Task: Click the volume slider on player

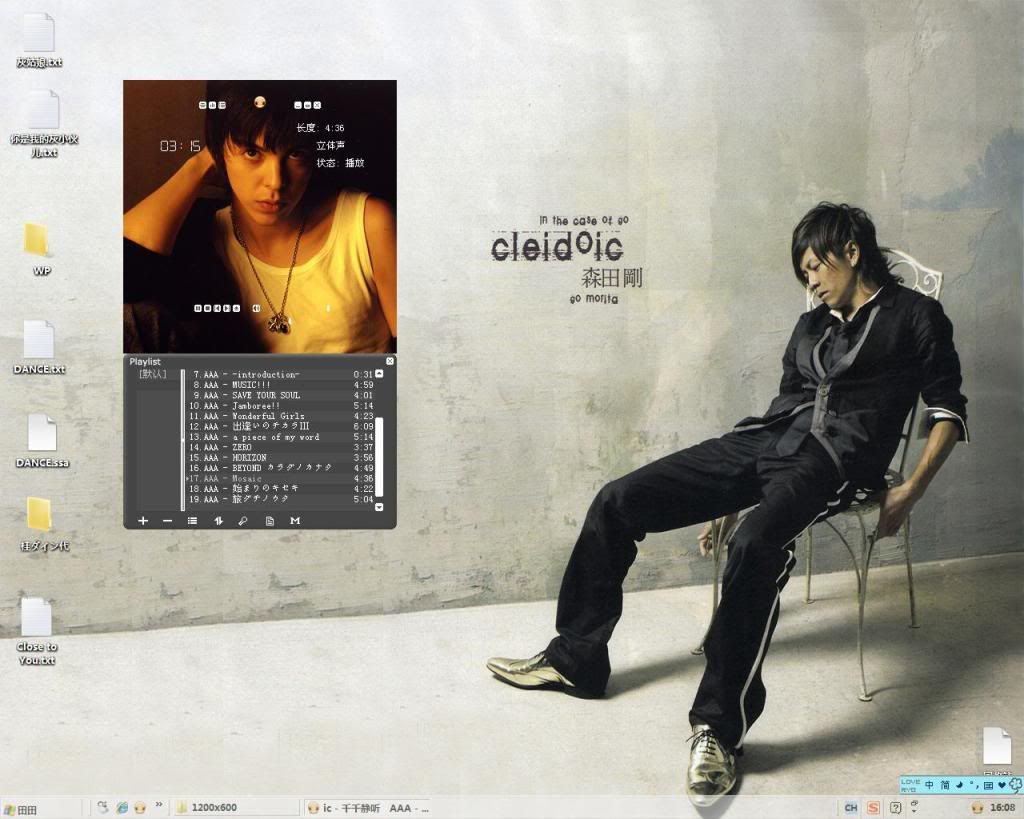Action: tap(327, 308)
